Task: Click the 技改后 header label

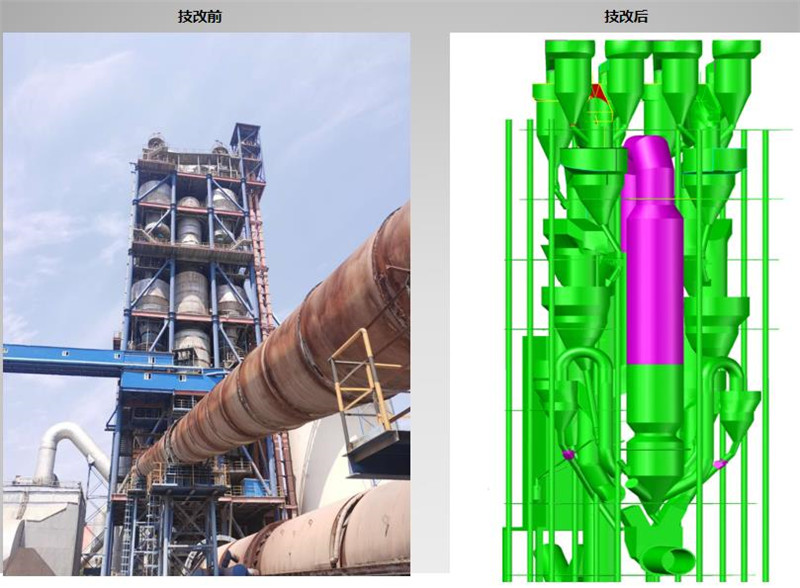Action: click(x=625, y=16)
